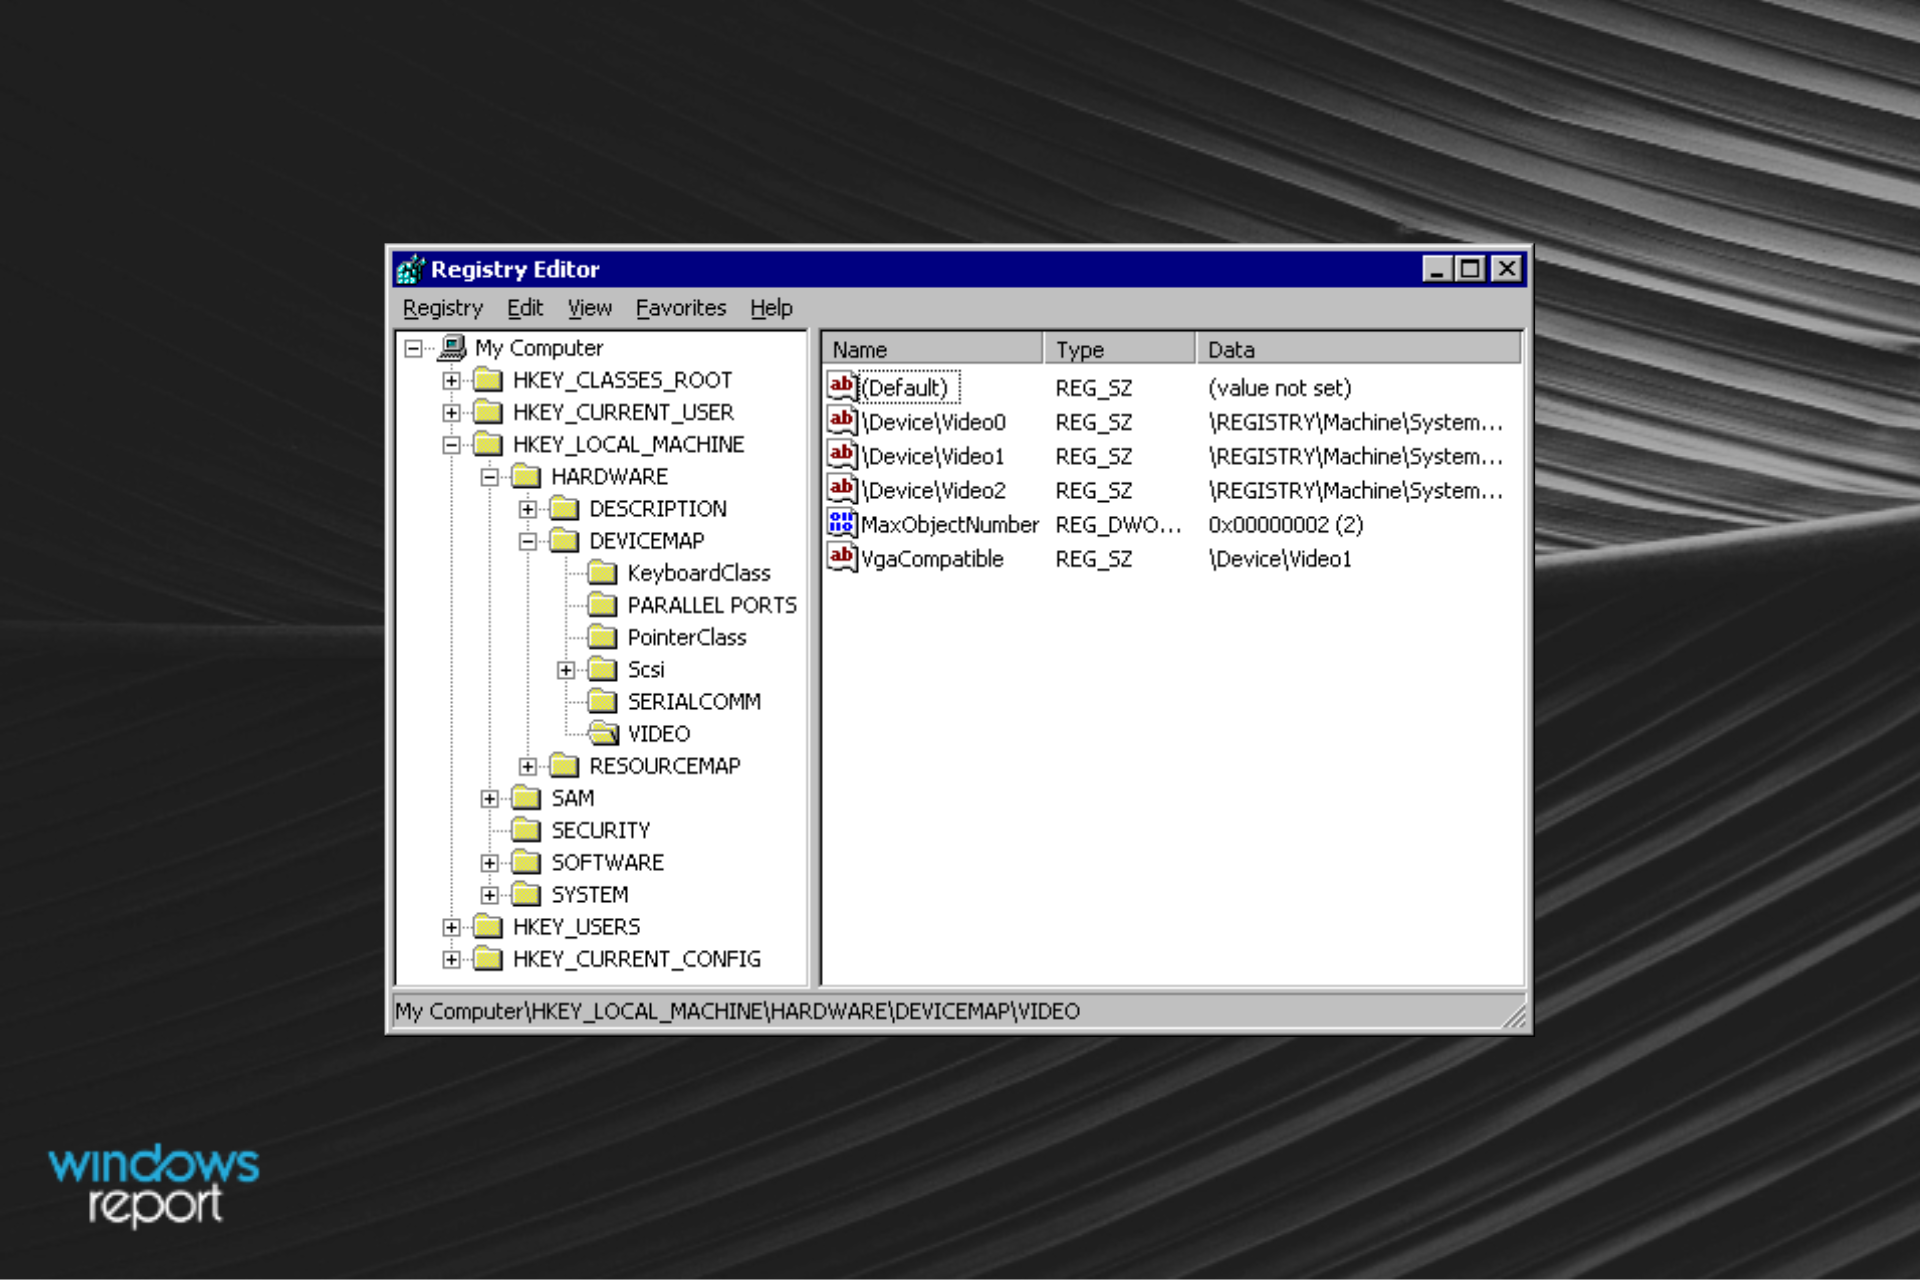This screenshot has width=1920, height=1280.
Task: Minimize the Registry Editor window
Action: click(x=1438, y=269)
